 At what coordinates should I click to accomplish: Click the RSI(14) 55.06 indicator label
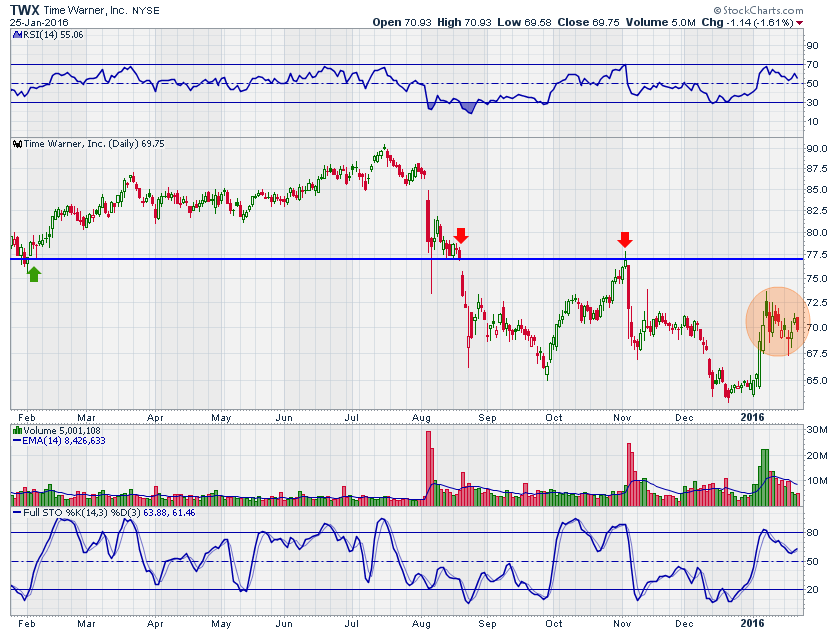(x=51, y=35)
